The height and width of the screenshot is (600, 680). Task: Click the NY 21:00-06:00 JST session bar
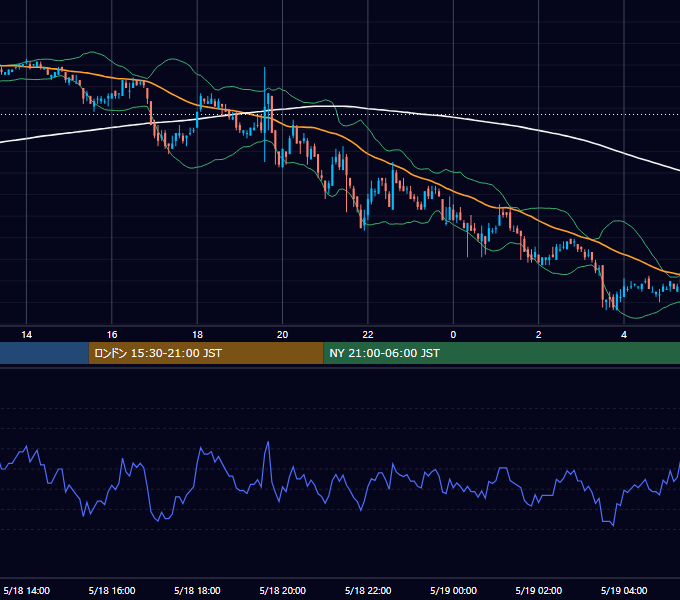[x=501, y=353]
